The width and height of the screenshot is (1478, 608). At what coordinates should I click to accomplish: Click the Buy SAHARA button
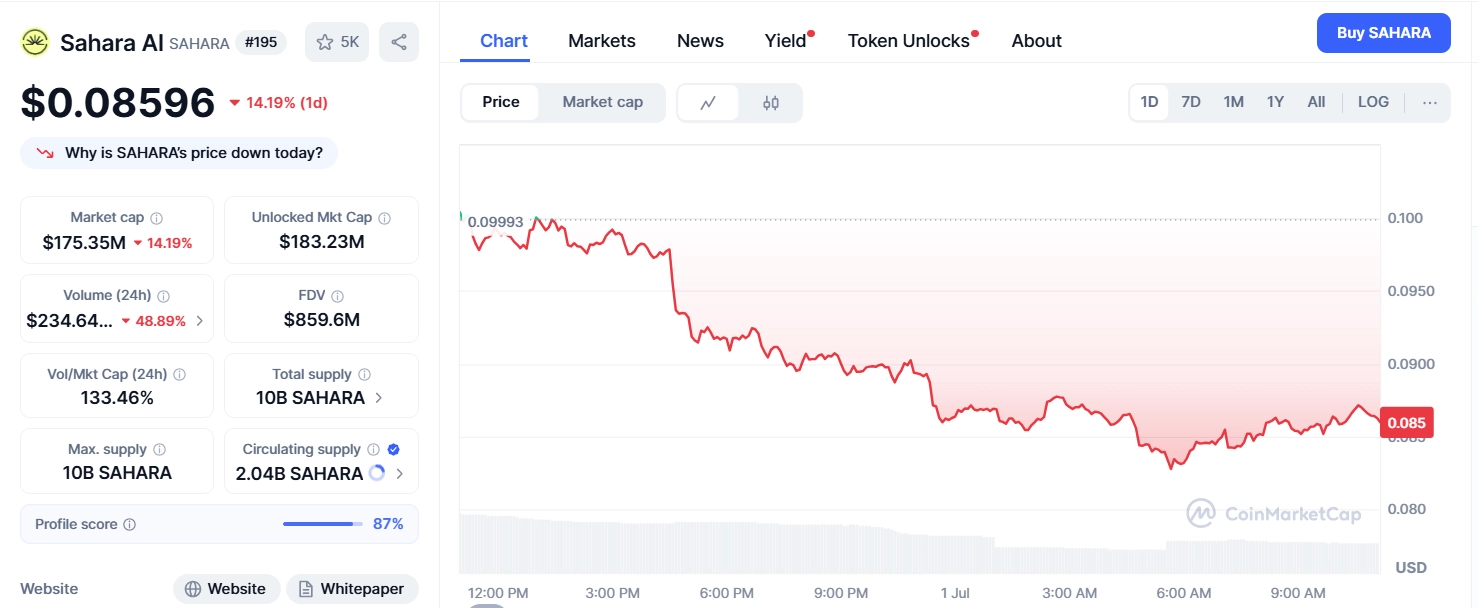1383,32
